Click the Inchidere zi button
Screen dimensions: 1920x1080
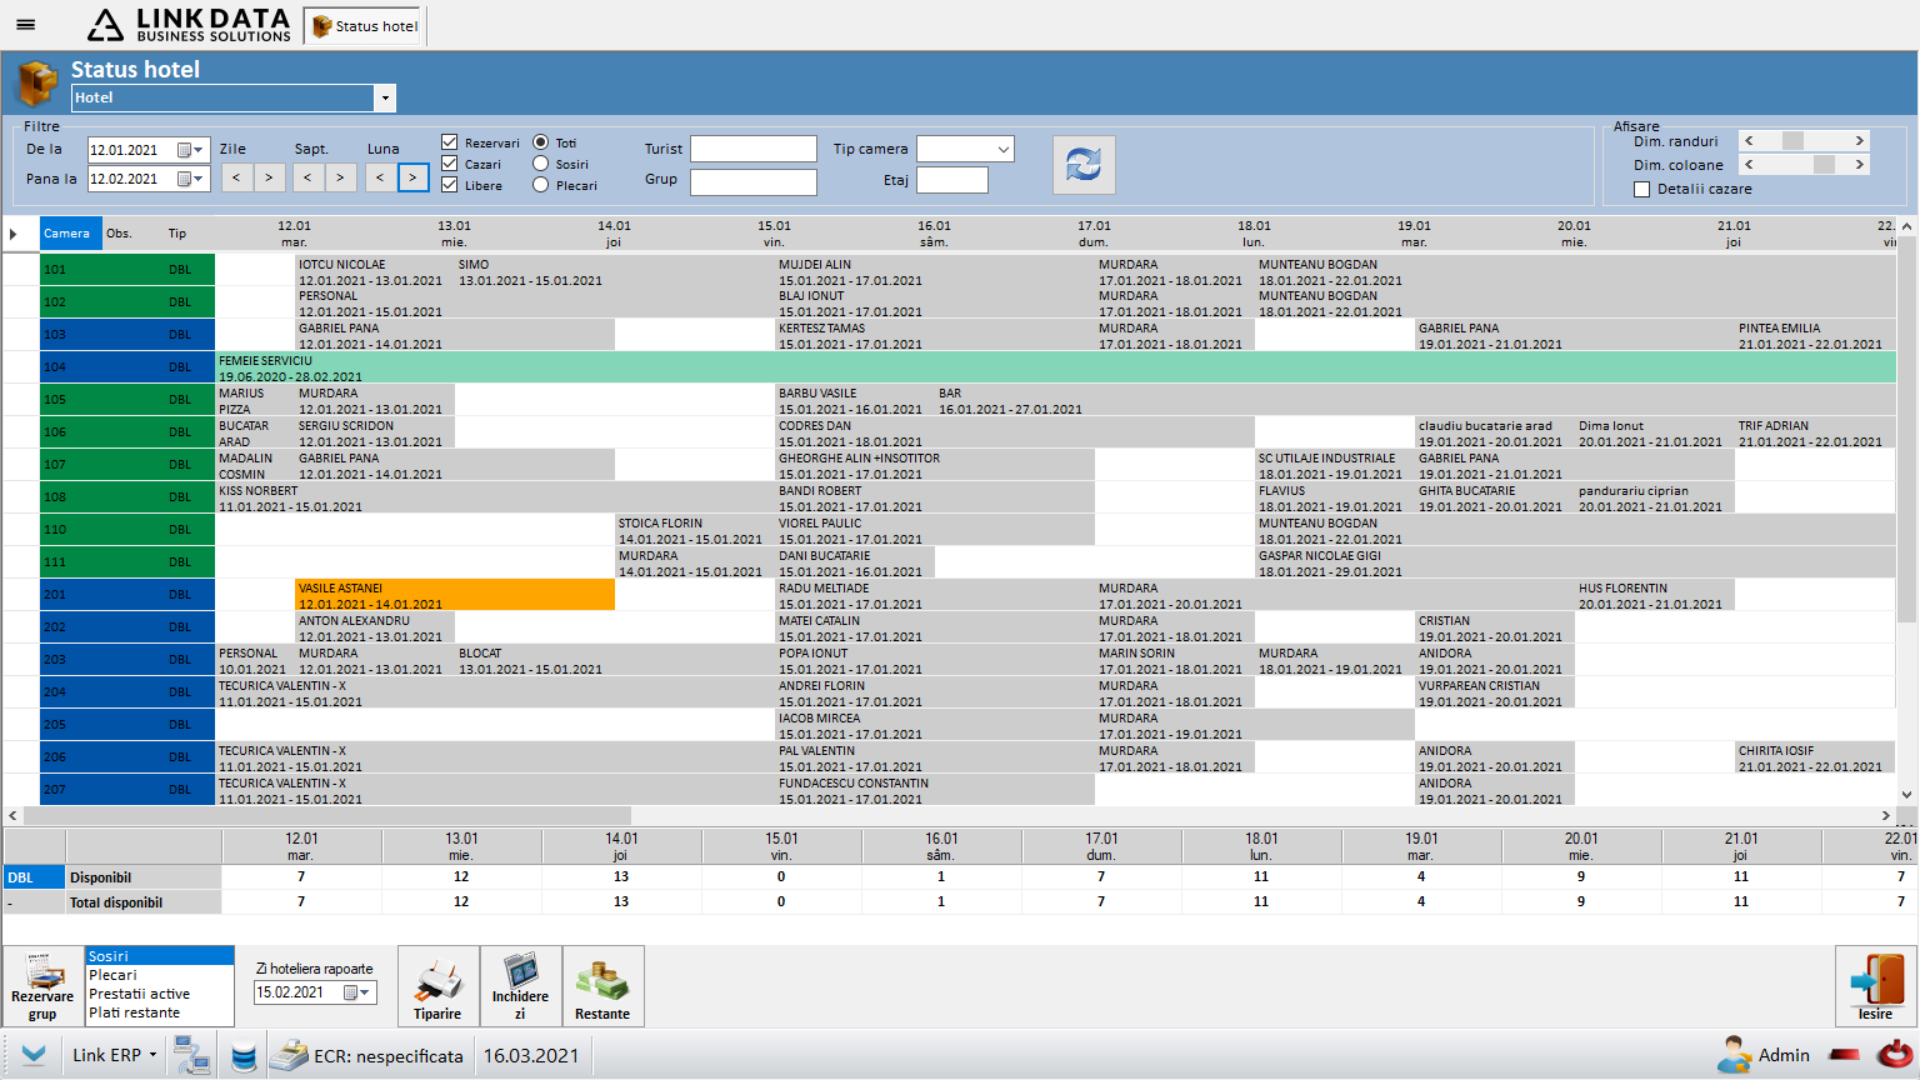click(x=520, y=987)
